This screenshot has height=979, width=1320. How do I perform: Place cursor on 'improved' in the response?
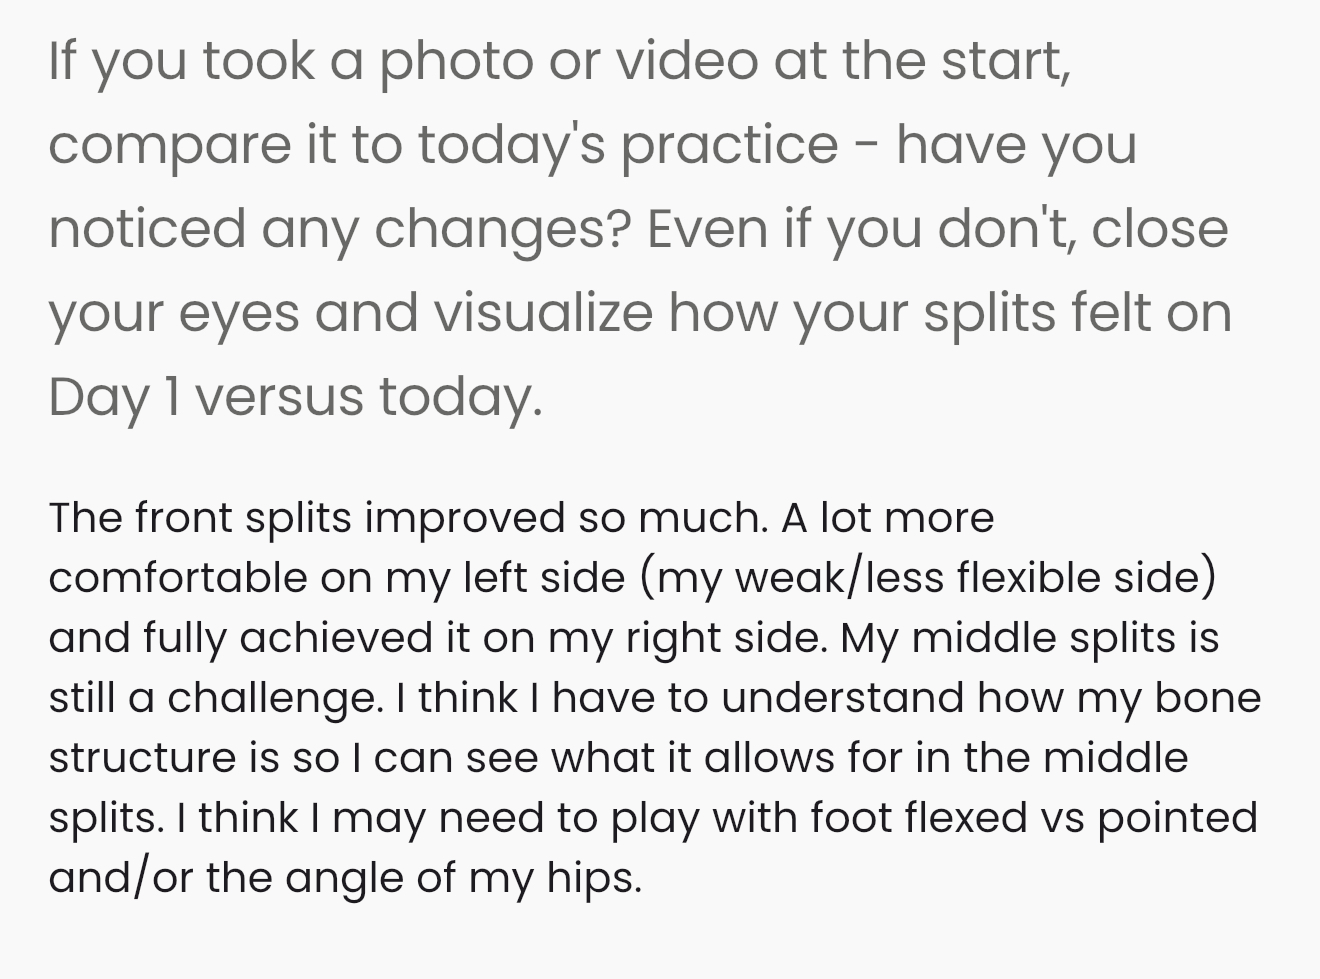(x=465, y=518)
